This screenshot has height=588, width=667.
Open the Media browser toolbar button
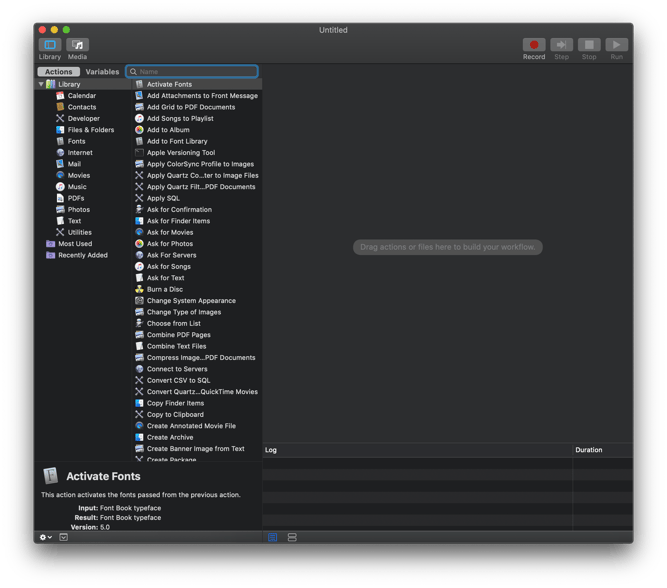[x=77, y=45]
